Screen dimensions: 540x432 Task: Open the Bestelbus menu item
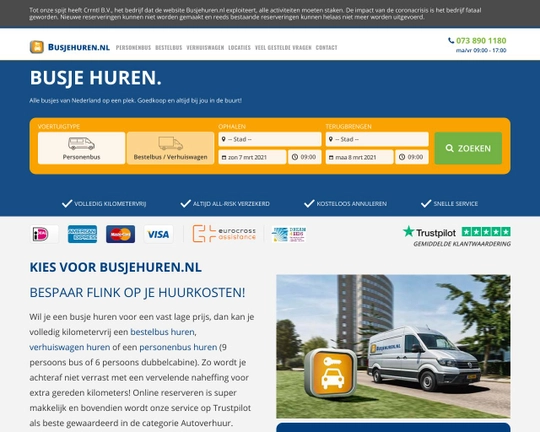[x=169, y=48]
